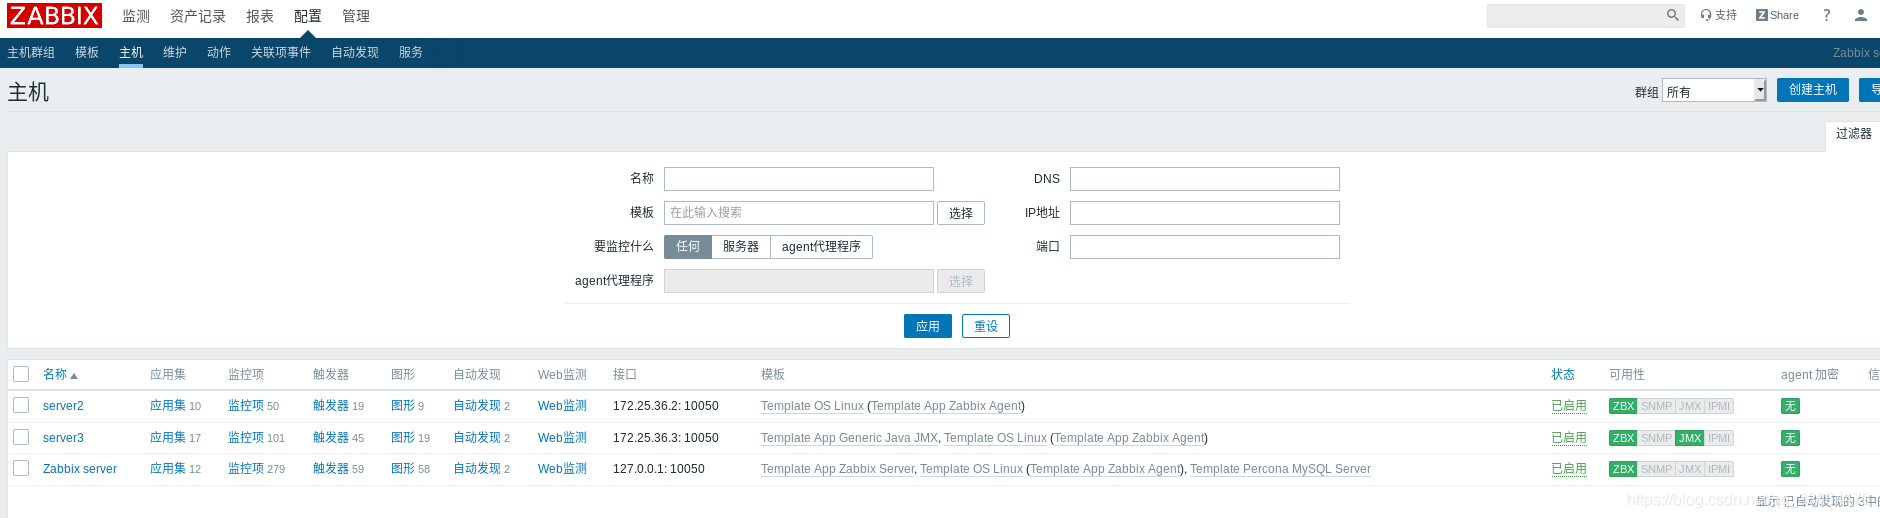
Task: Check the server3 row checkbox
Action: pos(21,437)
